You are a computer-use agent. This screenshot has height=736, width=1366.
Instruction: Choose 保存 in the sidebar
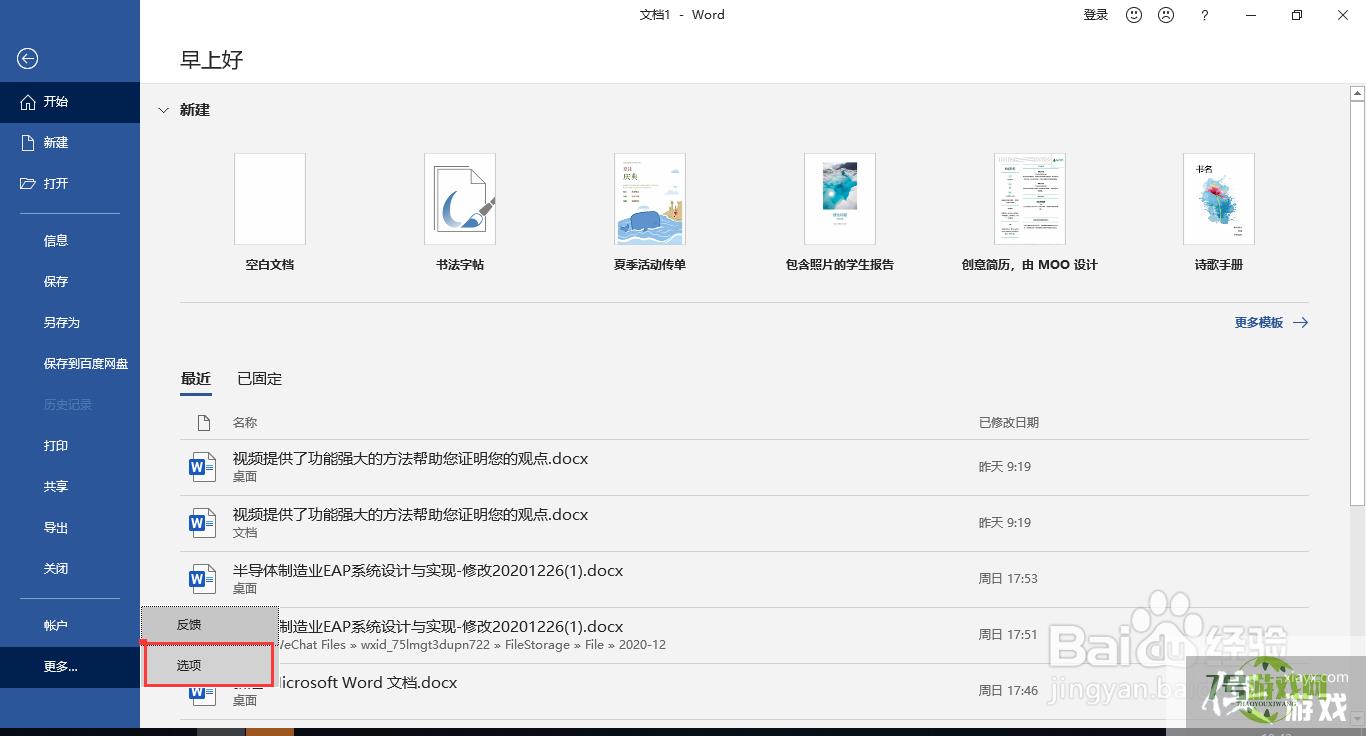(x=70, y=282)
